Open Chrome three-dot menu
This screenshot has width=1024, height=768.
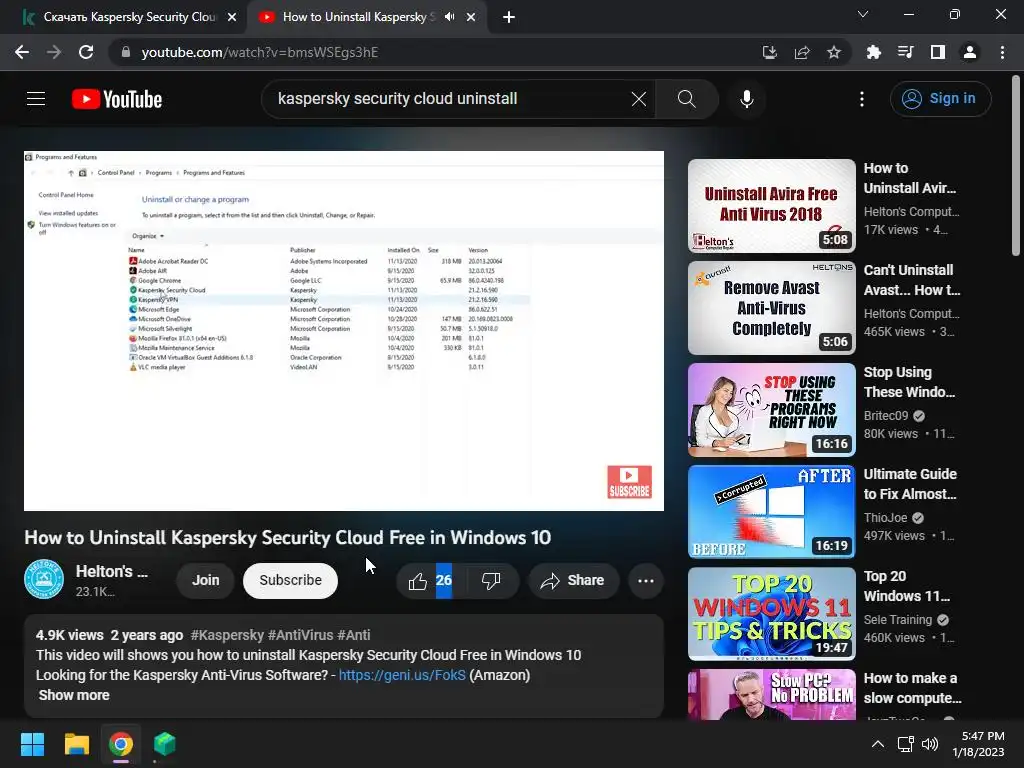(x=1002, y=52)
